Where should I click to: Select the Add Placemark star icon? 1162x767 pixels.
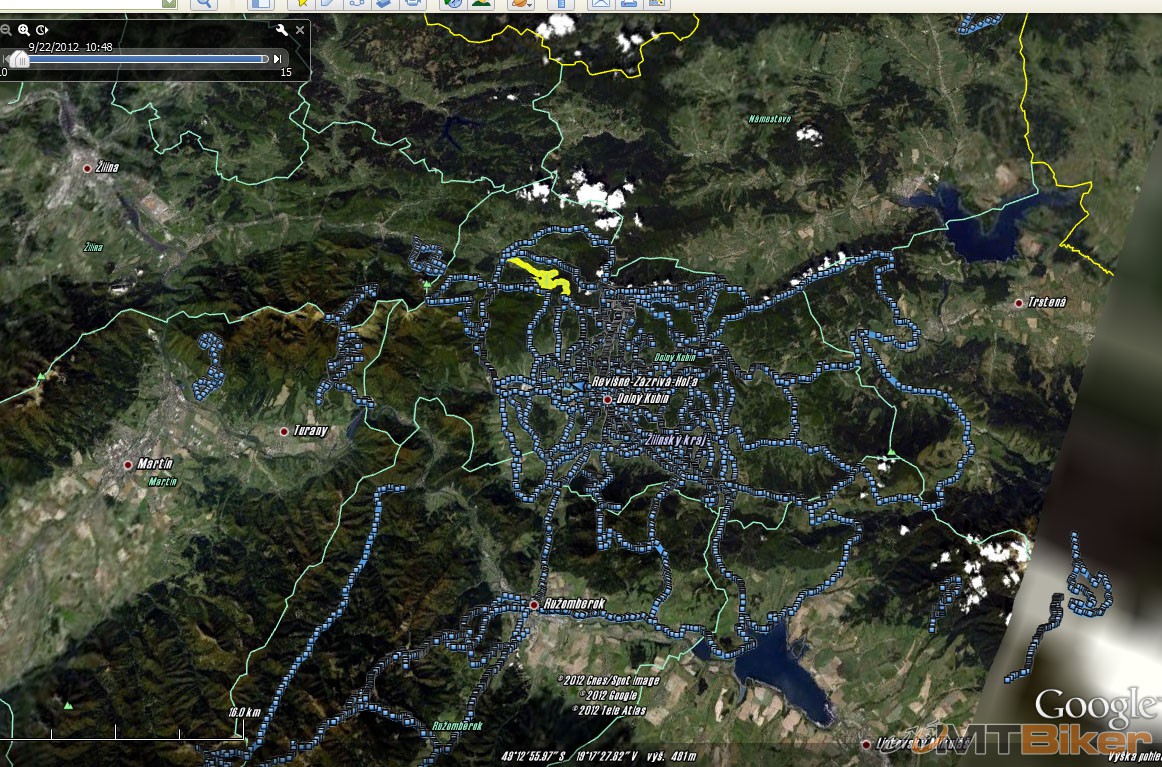(301, 4)
